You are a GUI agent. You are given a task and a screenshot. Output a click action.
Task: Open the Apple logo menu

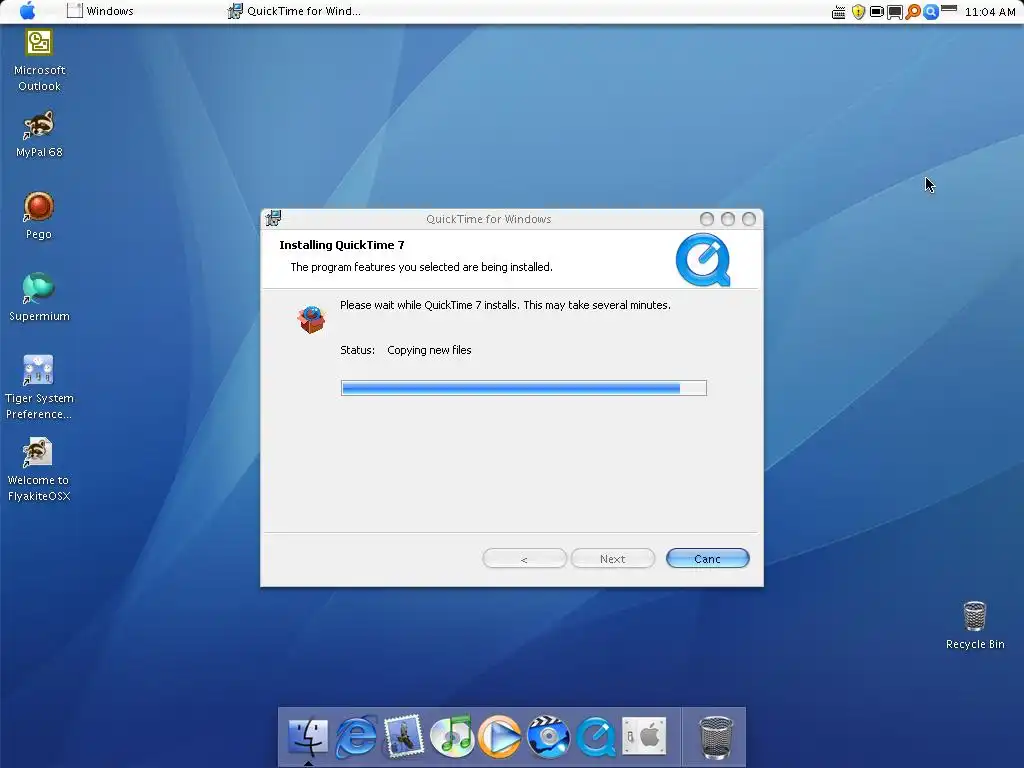[x=27, y=10]
